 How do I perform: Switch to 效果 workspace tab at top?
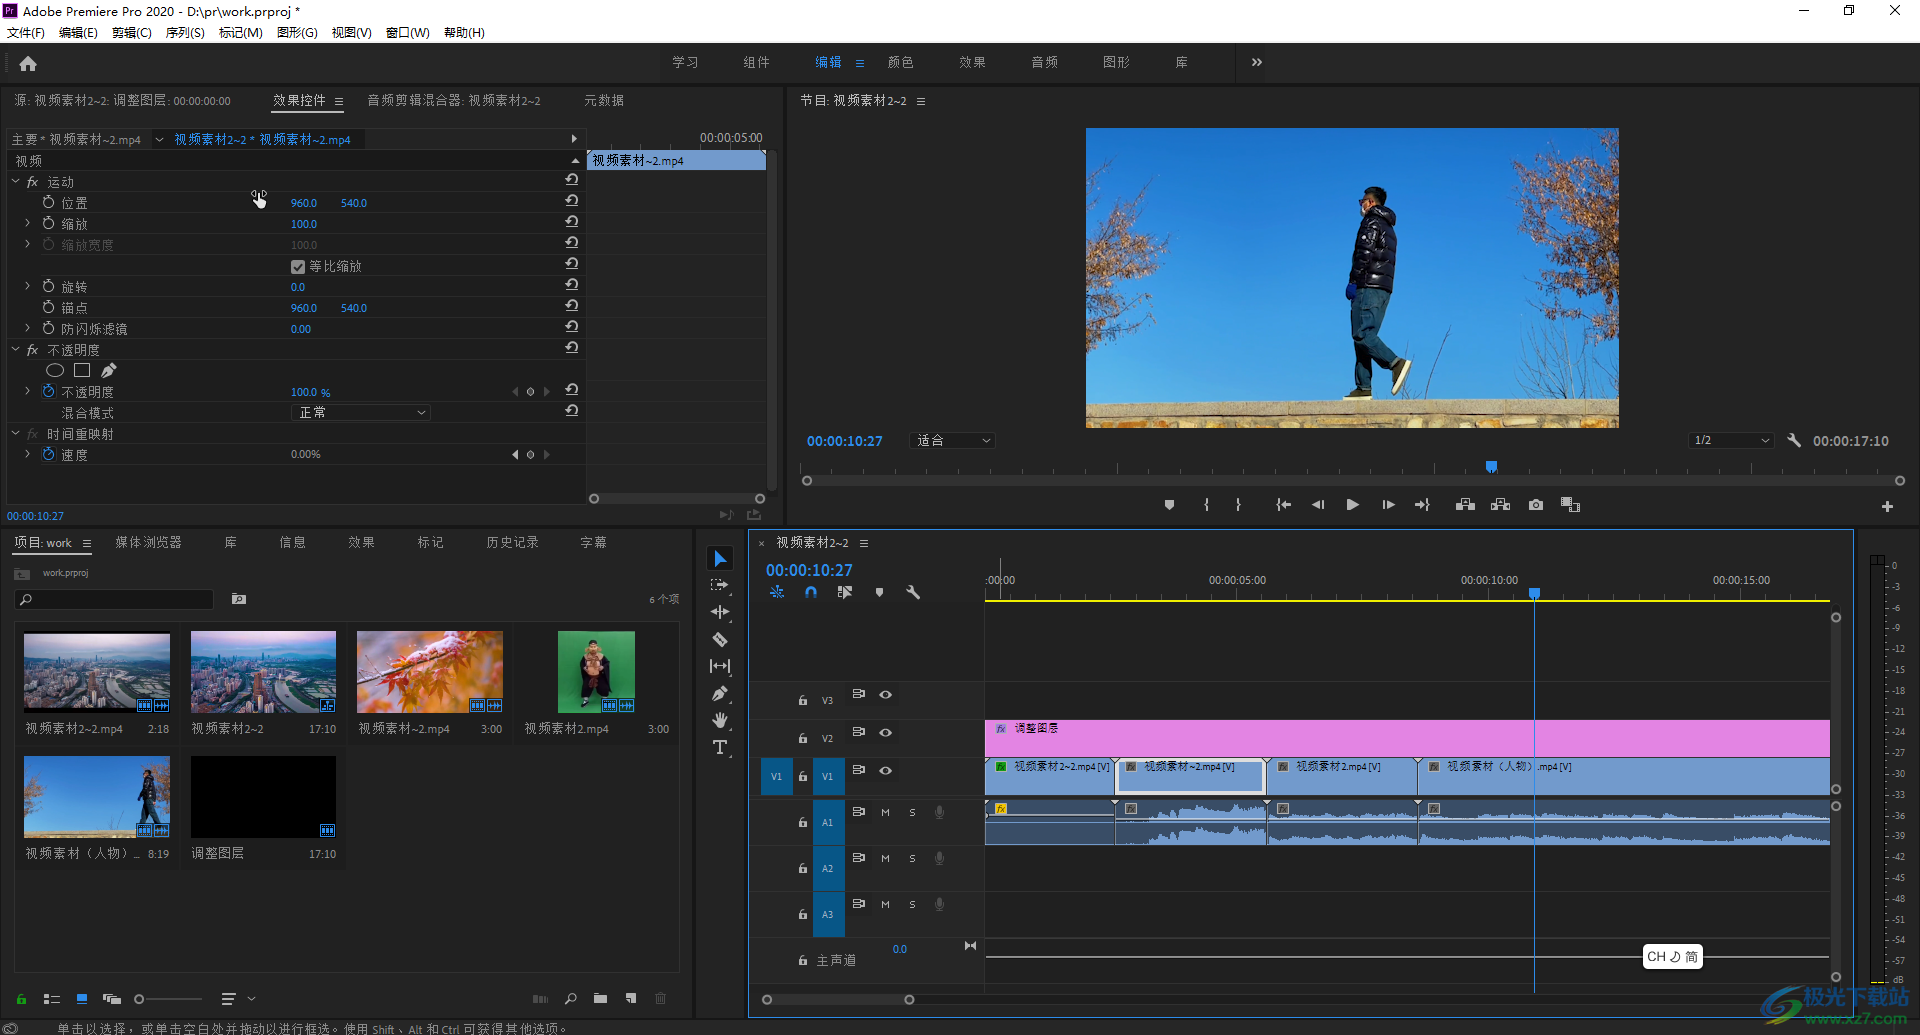tap(973, 63)
